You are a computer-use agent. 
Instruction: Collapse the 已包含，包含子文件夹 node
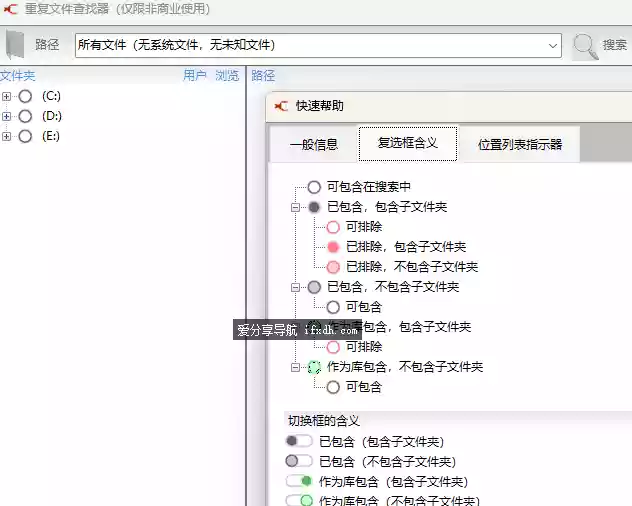click(x=295, y=207)
